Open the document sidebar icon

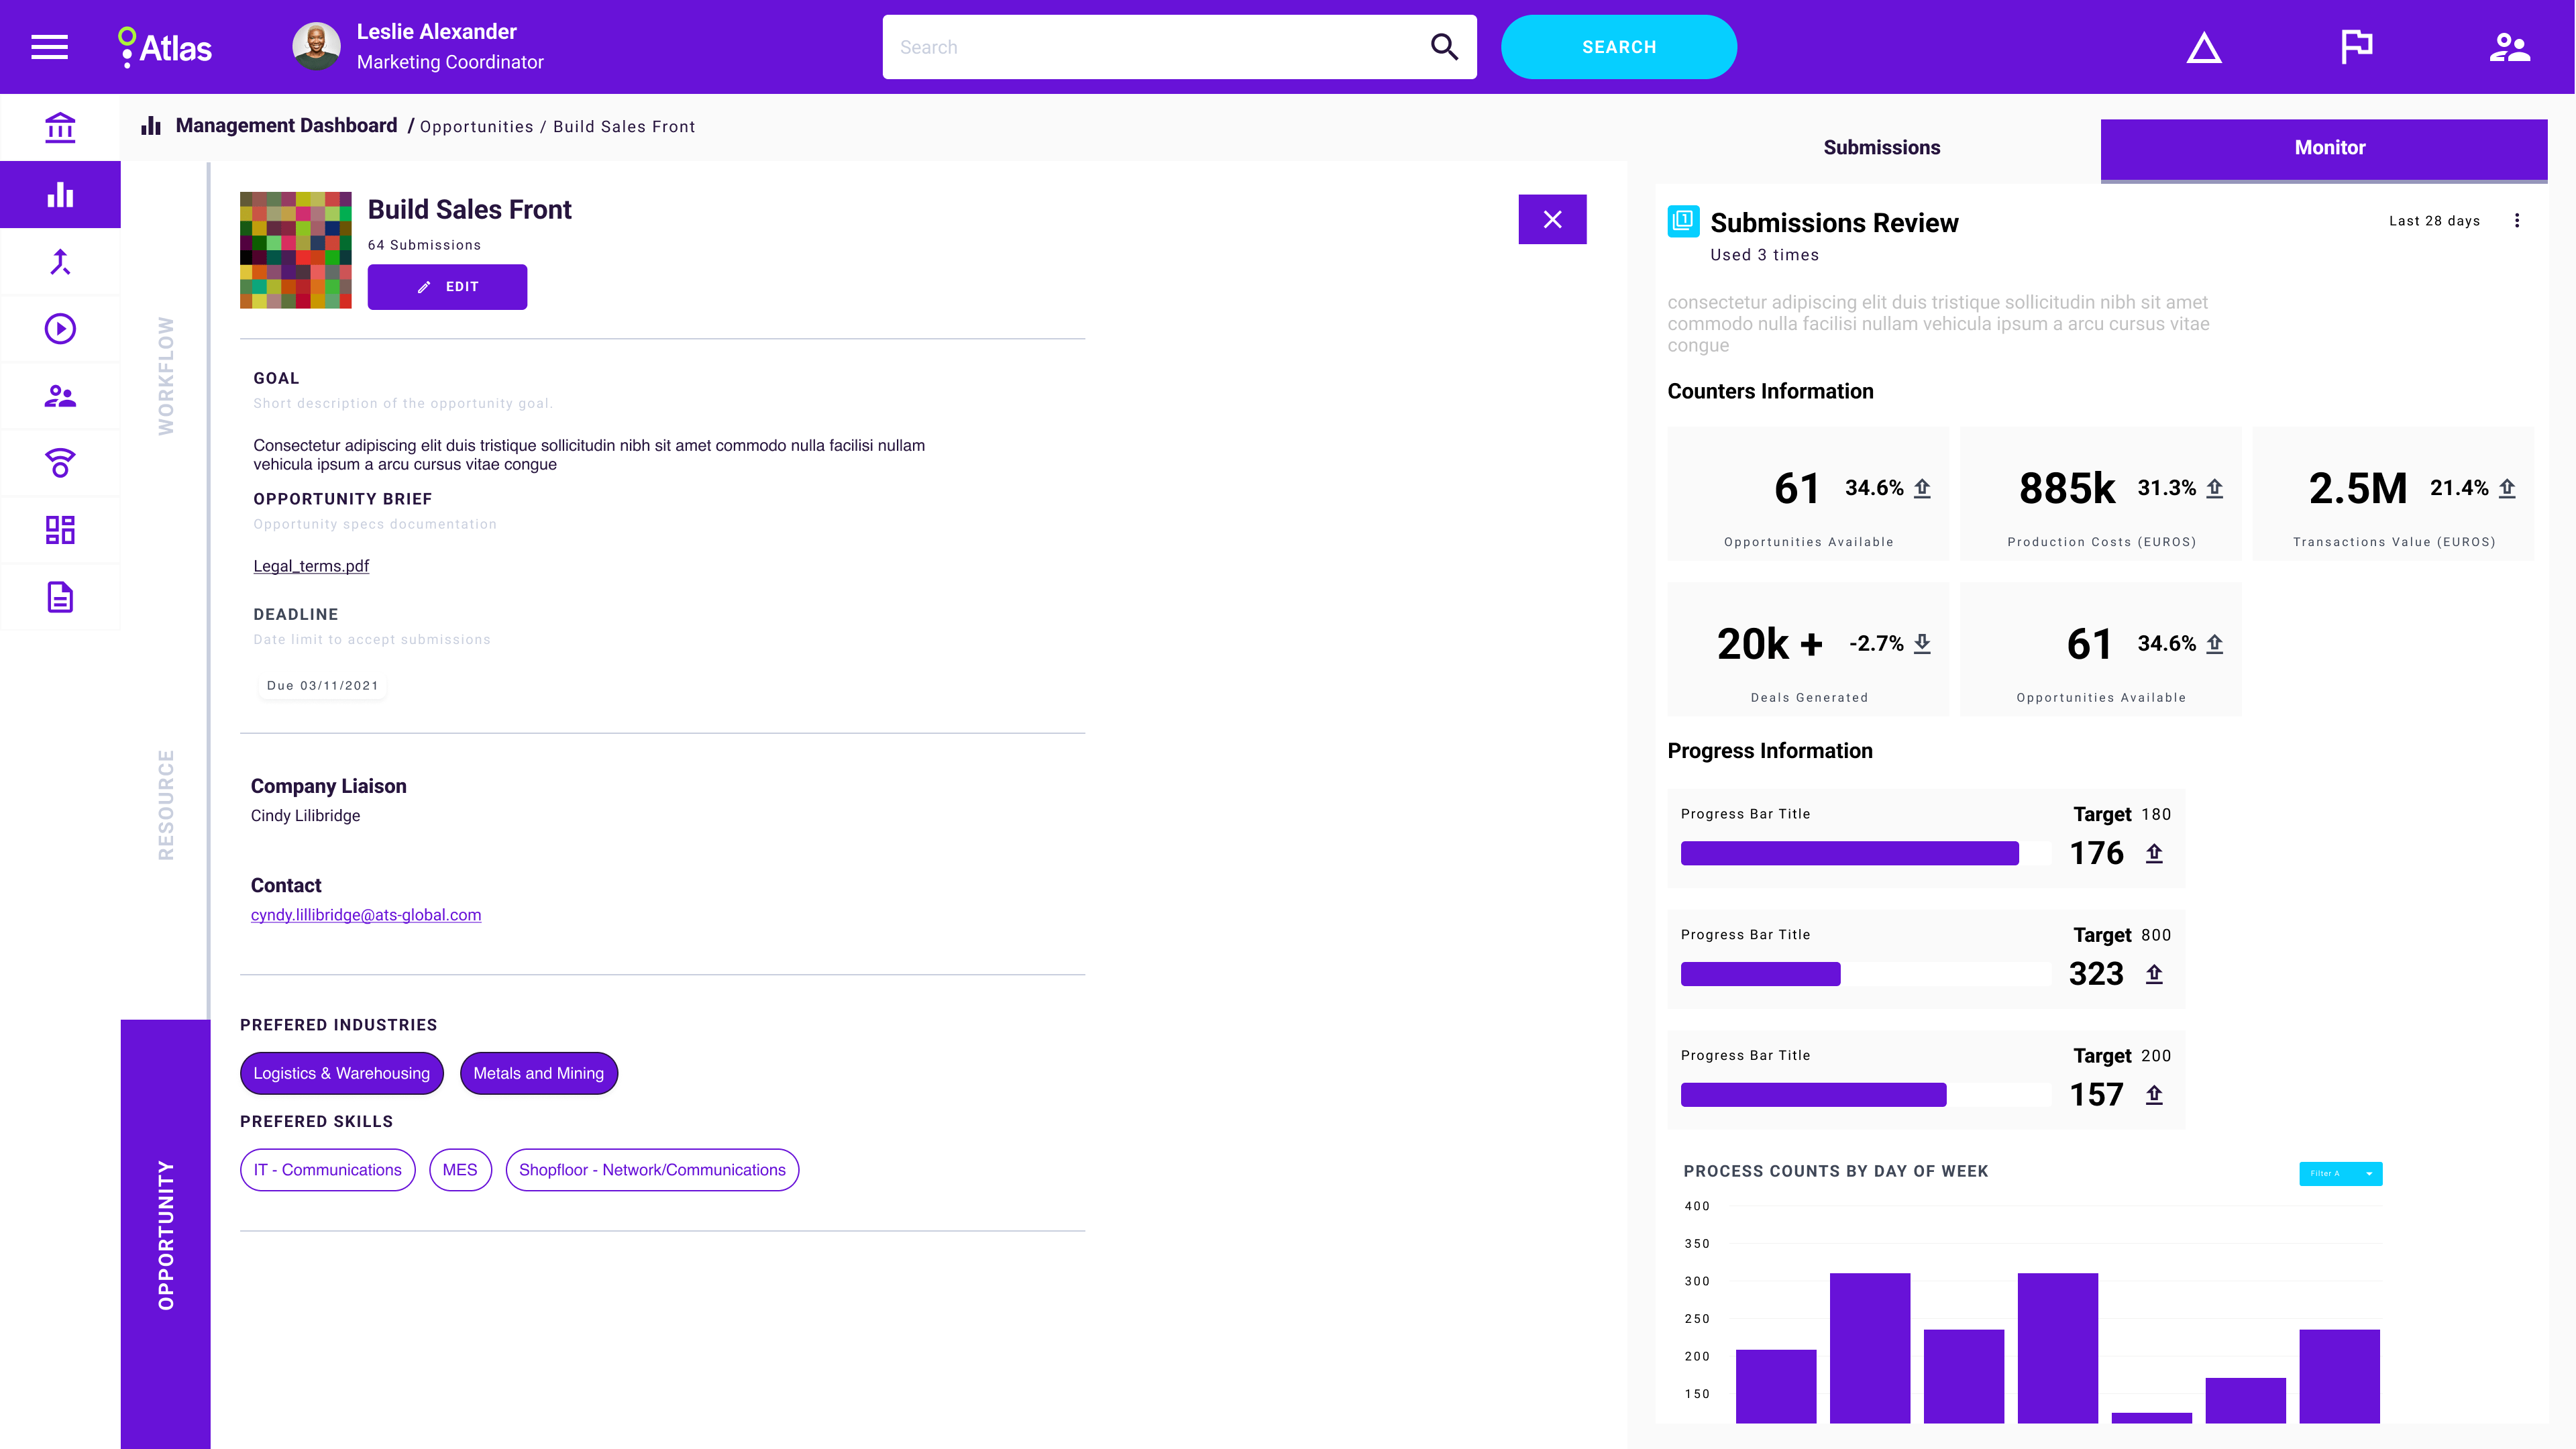(60, 597)
